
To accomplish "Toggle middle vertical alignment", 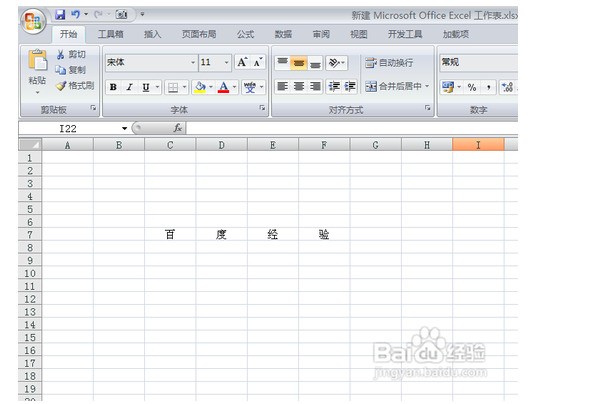I will (x=299, y=63).
